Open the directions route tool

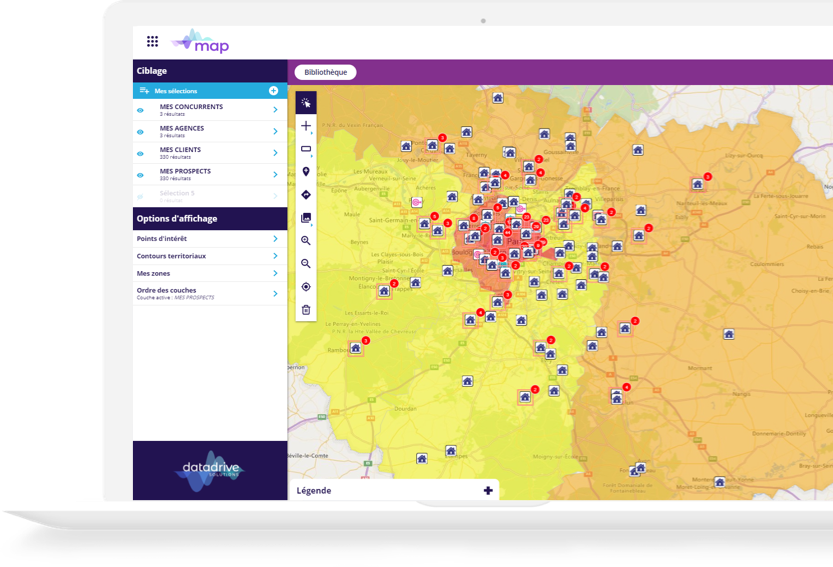(x=306, y=195)
